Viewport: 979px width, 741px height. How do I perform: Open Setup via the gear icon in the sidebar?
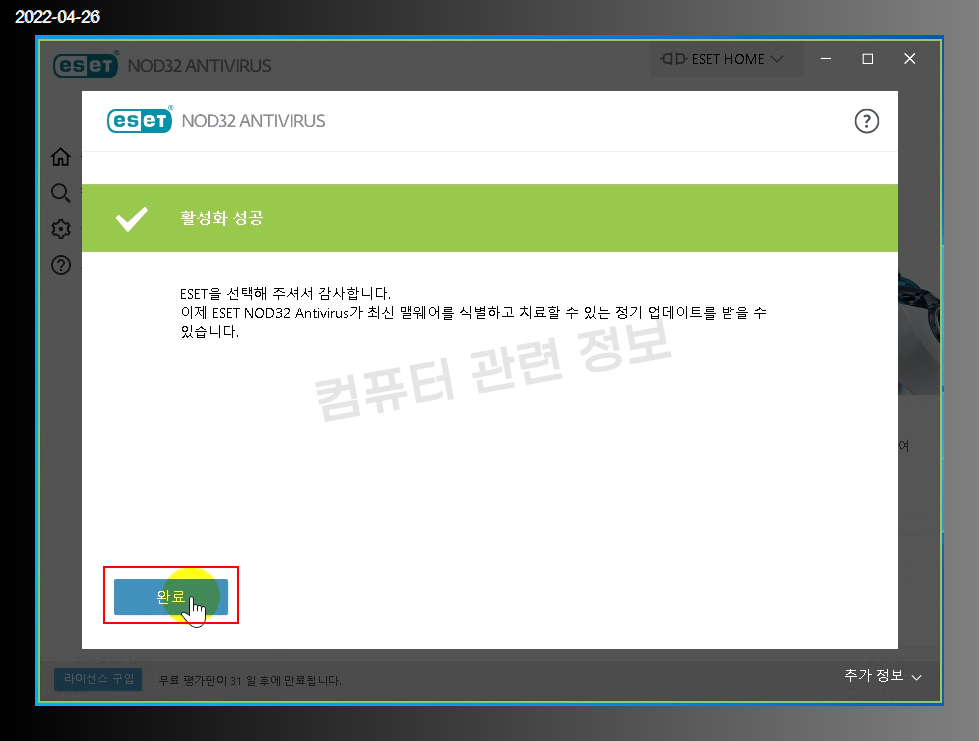coord(61,229)
